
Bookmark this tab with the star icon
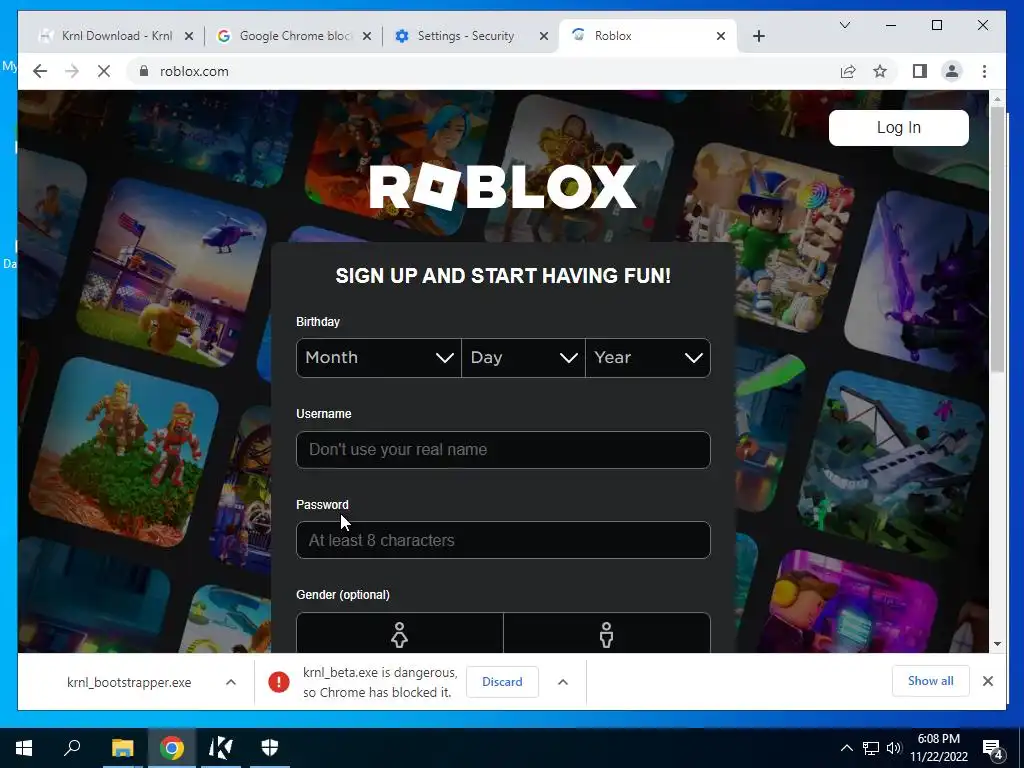[880, 71]
